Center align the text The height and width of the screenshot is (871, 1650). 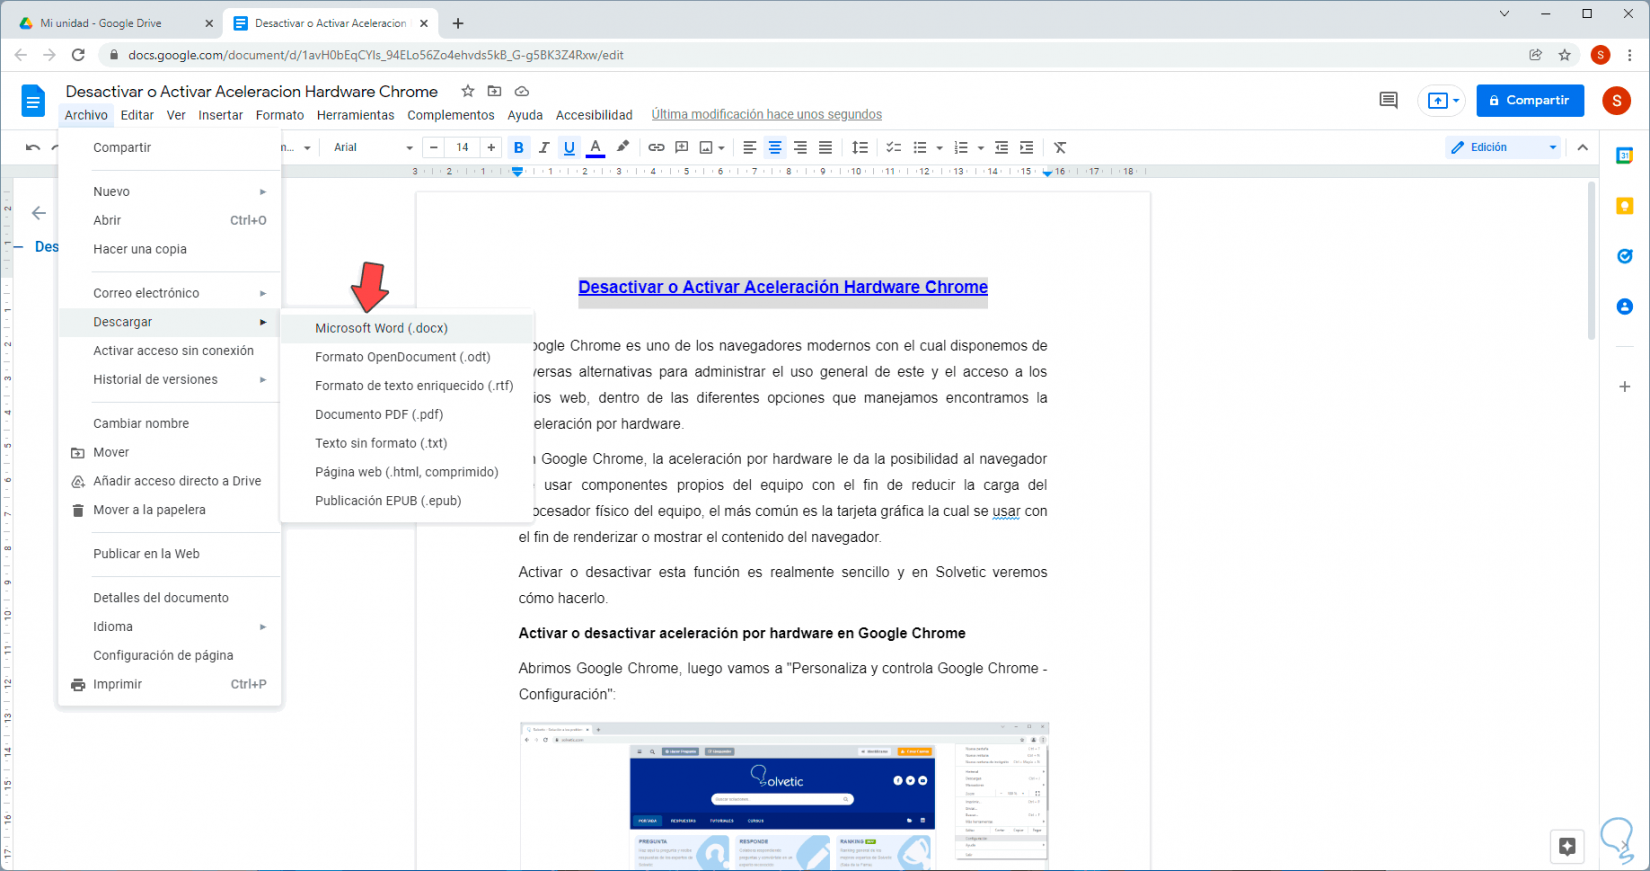tap(775, 148)
